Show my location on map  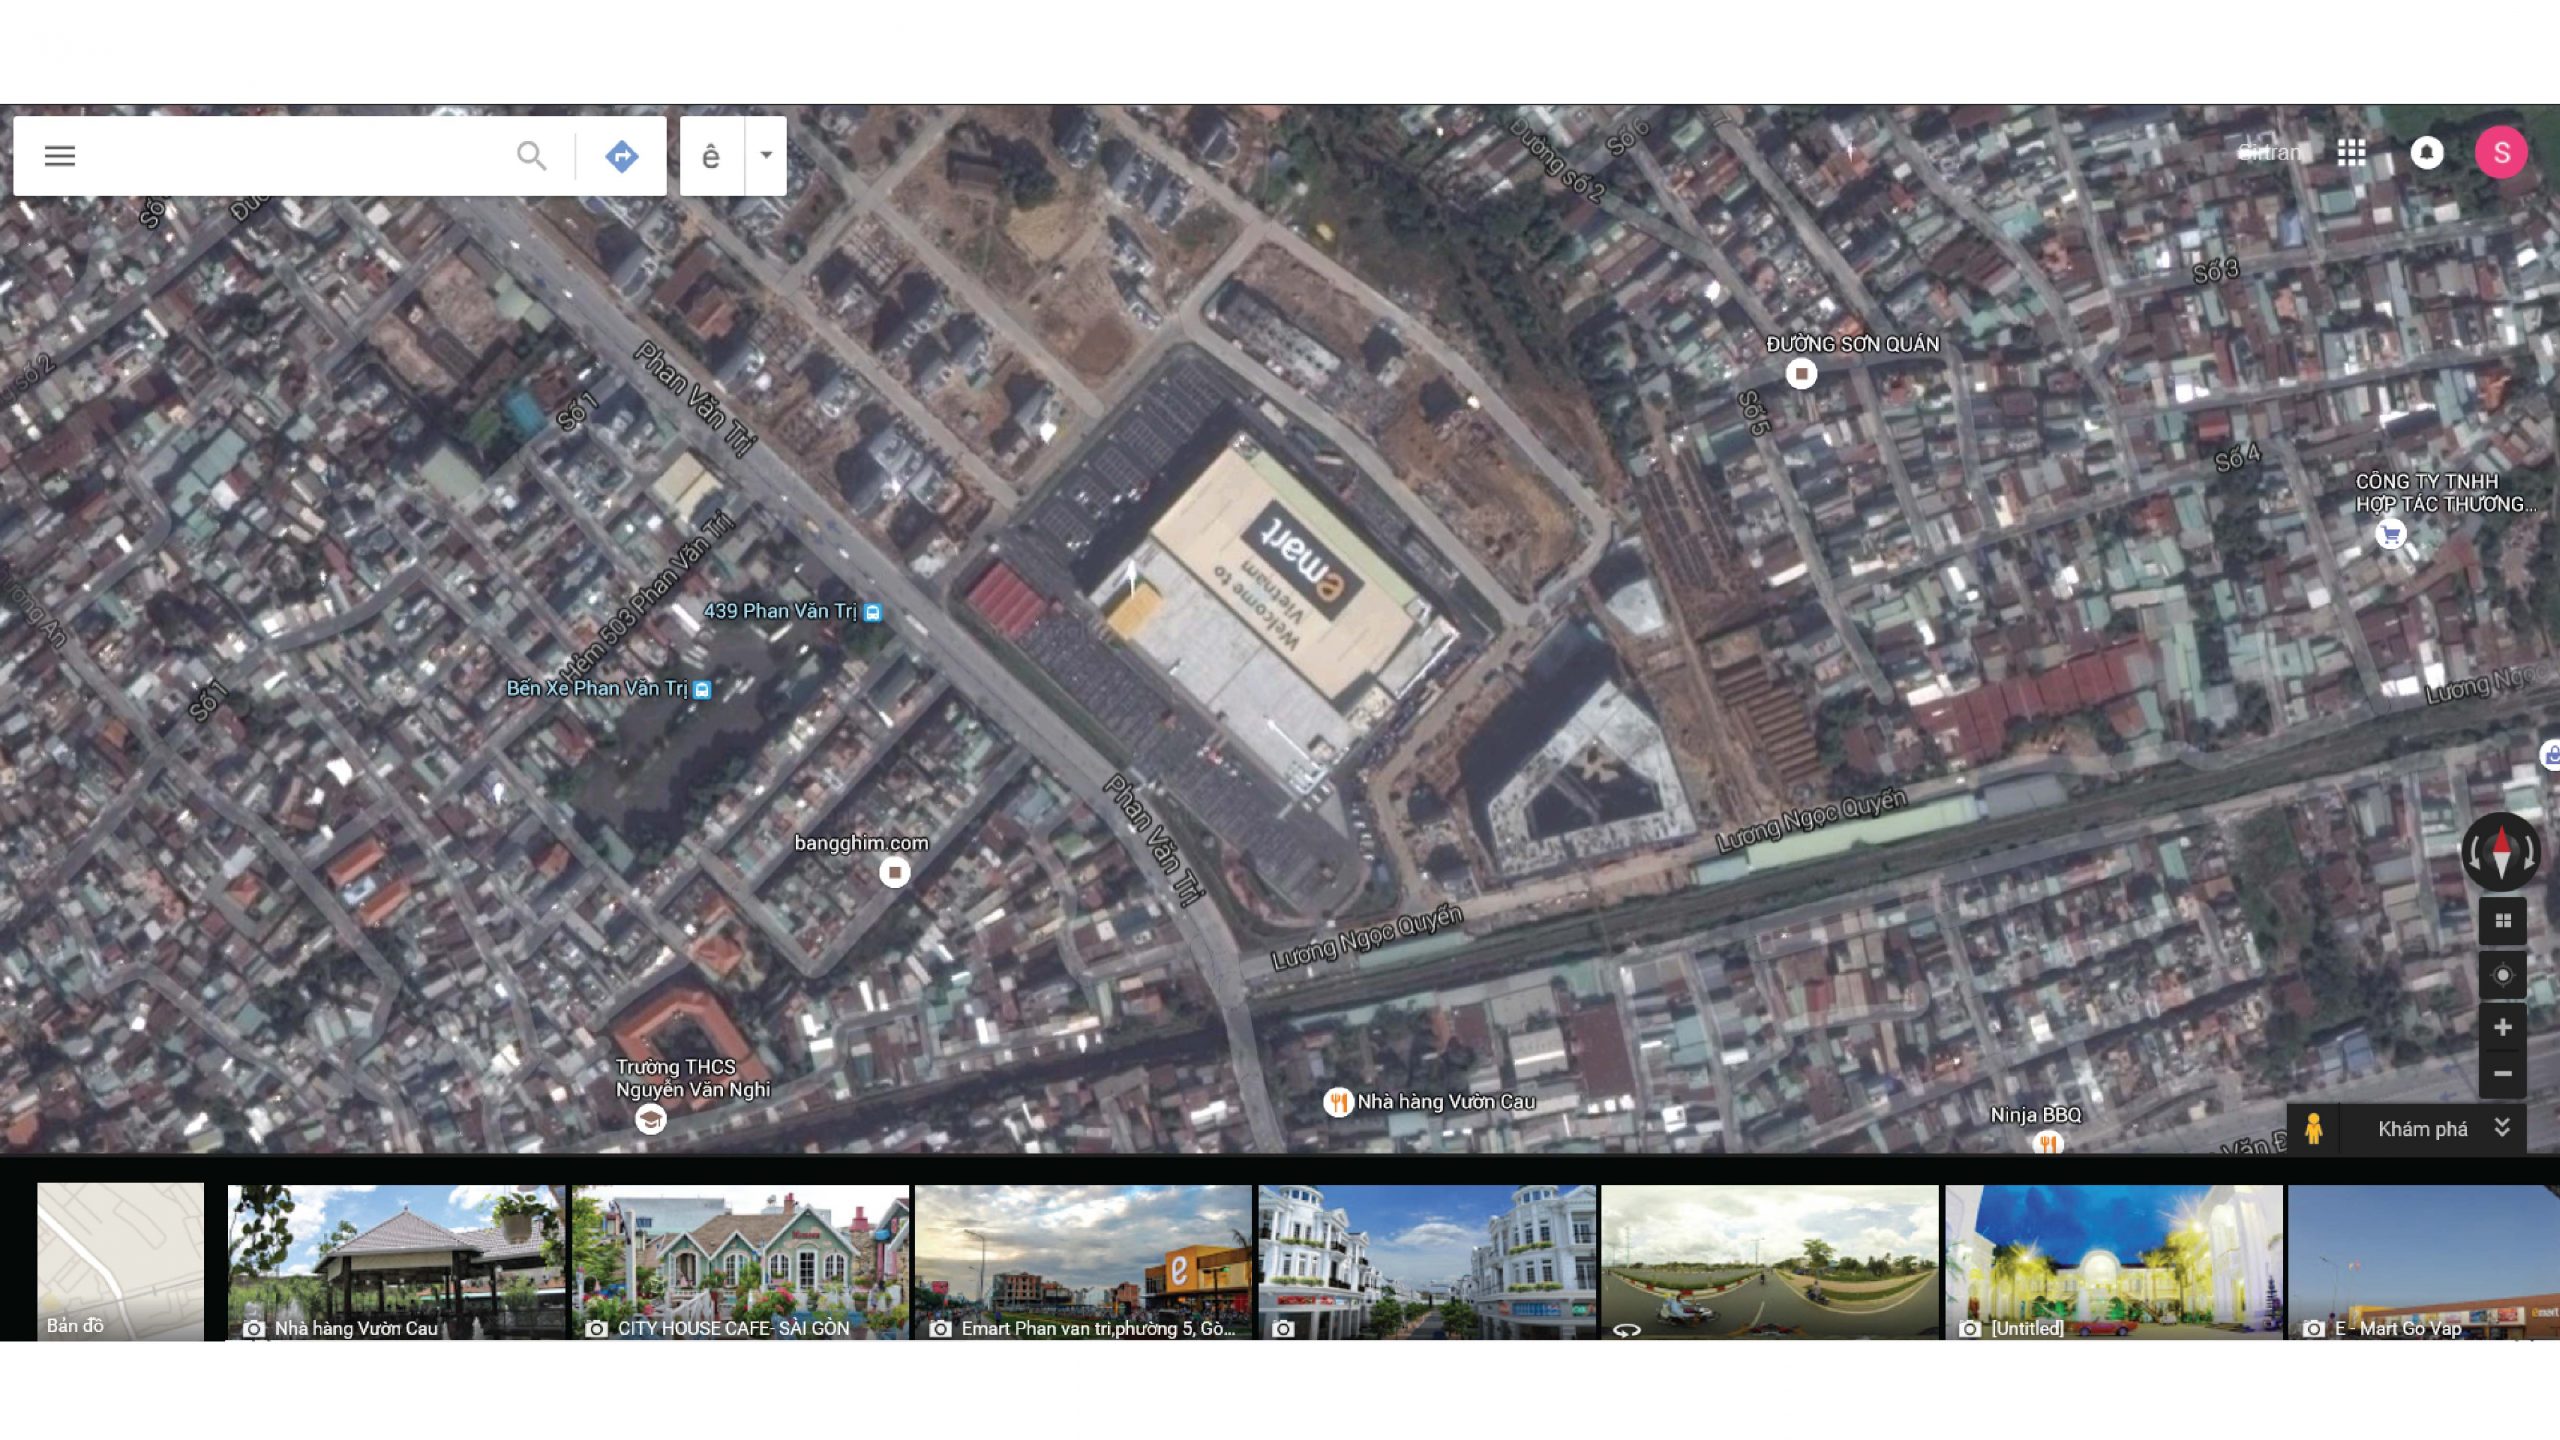point(2502,975)
